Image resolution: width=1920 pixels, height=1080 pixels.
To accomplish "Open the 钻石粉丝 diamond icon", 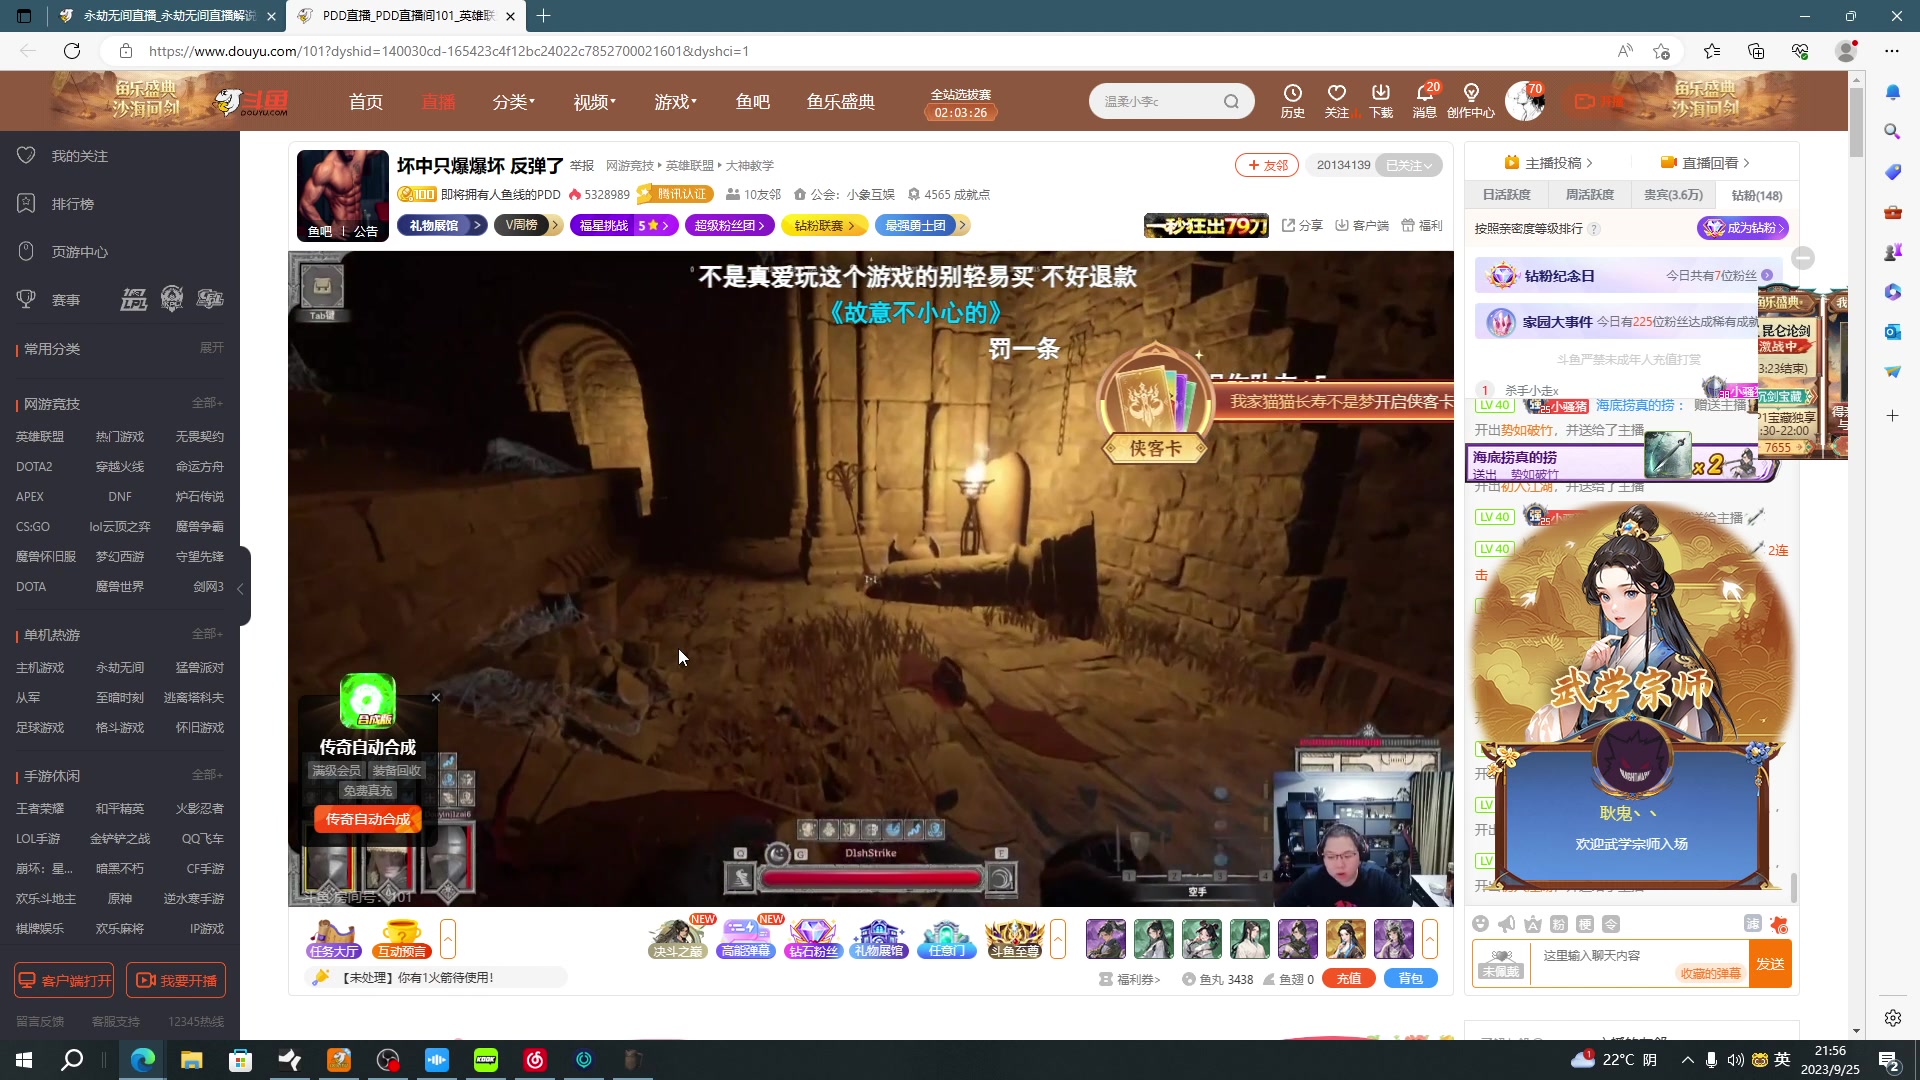I will (813, 939).
